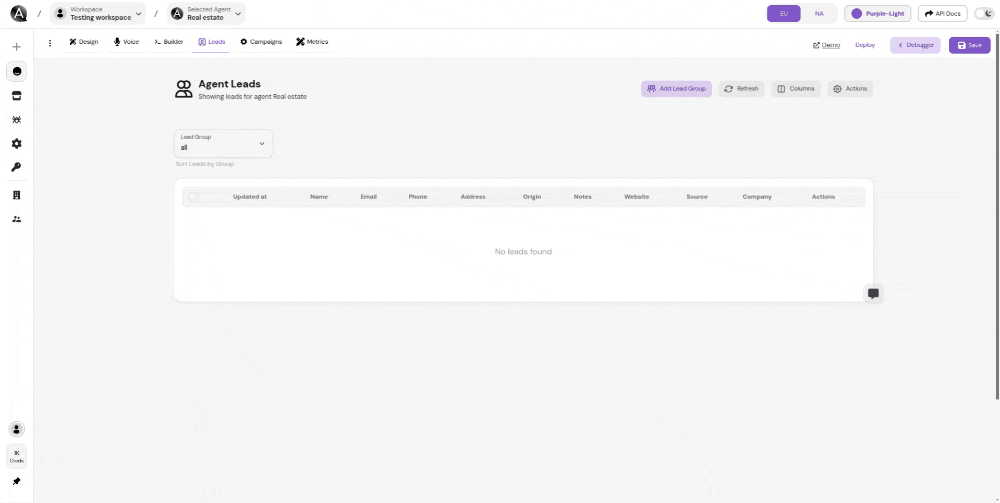Switch region to NA
The image size is (1000, 503).
pos(819,13)
